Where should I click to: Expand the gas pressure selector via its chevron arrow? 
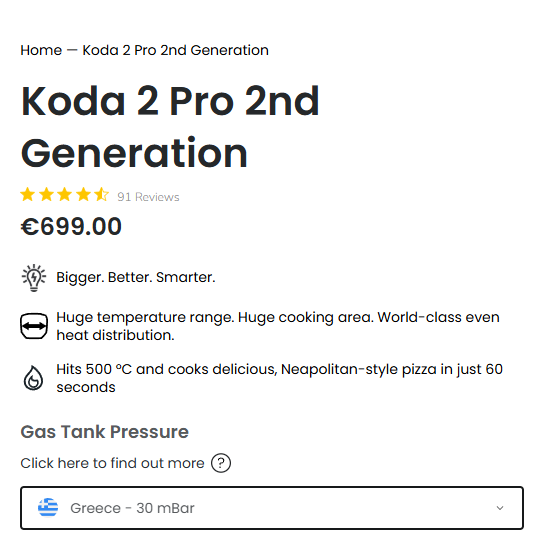pyautogui.click(x=500, y=508)
